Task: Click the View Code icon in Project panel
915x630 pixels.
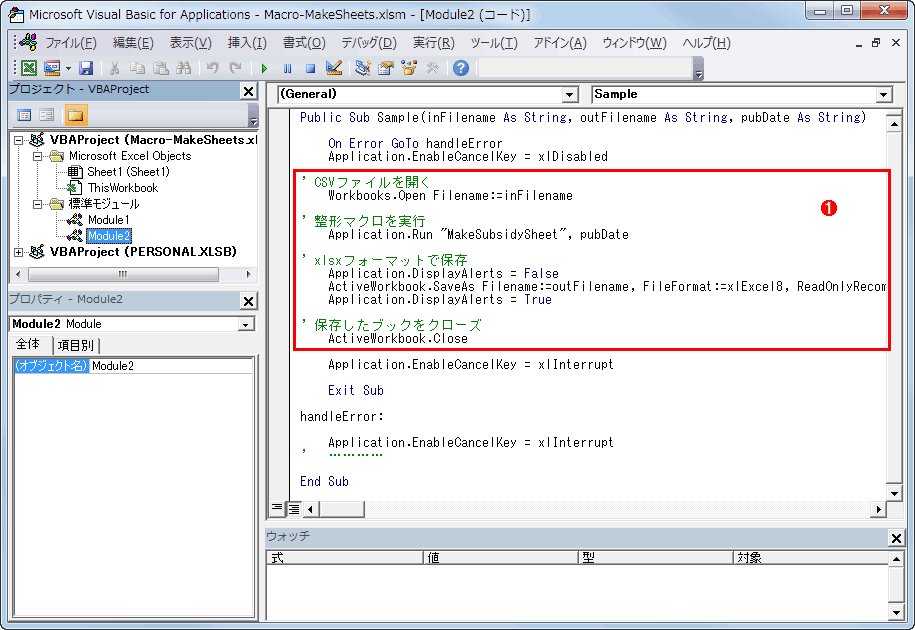Action: 24,115
